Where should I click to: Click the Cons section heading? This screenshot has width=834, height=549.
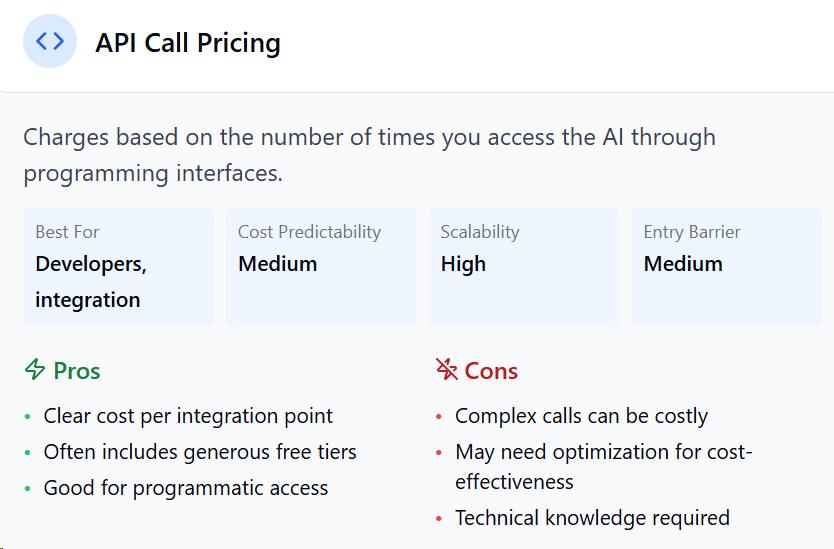(491, 371)
